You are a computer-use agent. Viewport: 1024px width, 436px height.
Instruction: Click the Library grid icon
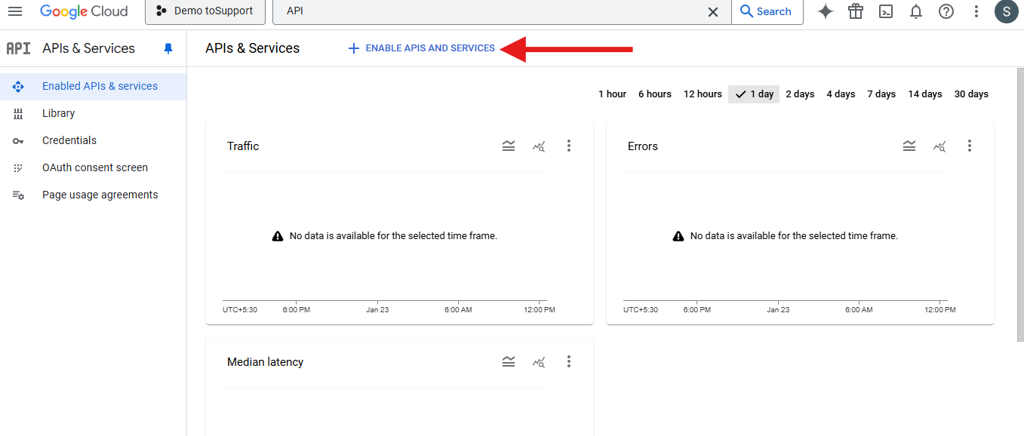click(18, 114)
